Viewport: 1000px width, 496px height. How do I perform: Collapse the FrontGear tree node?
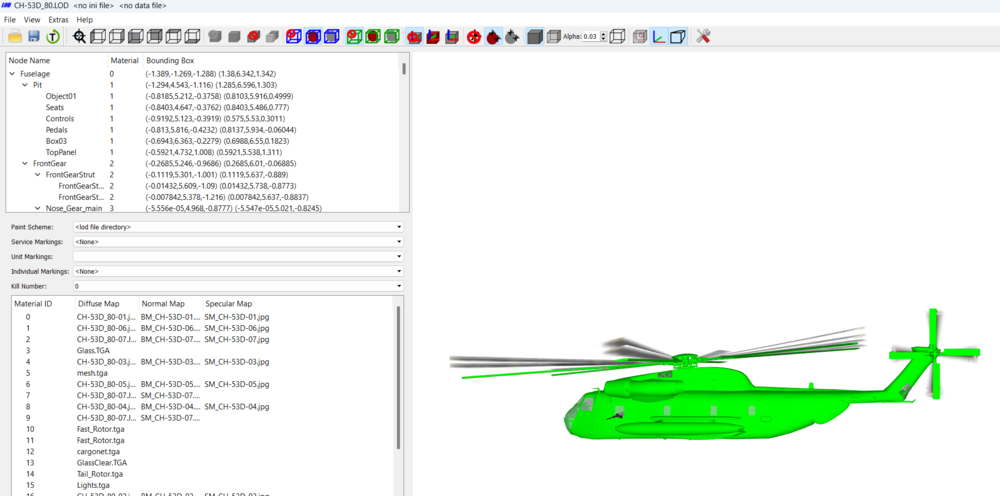pyautogui.click(x=25, y=164)
